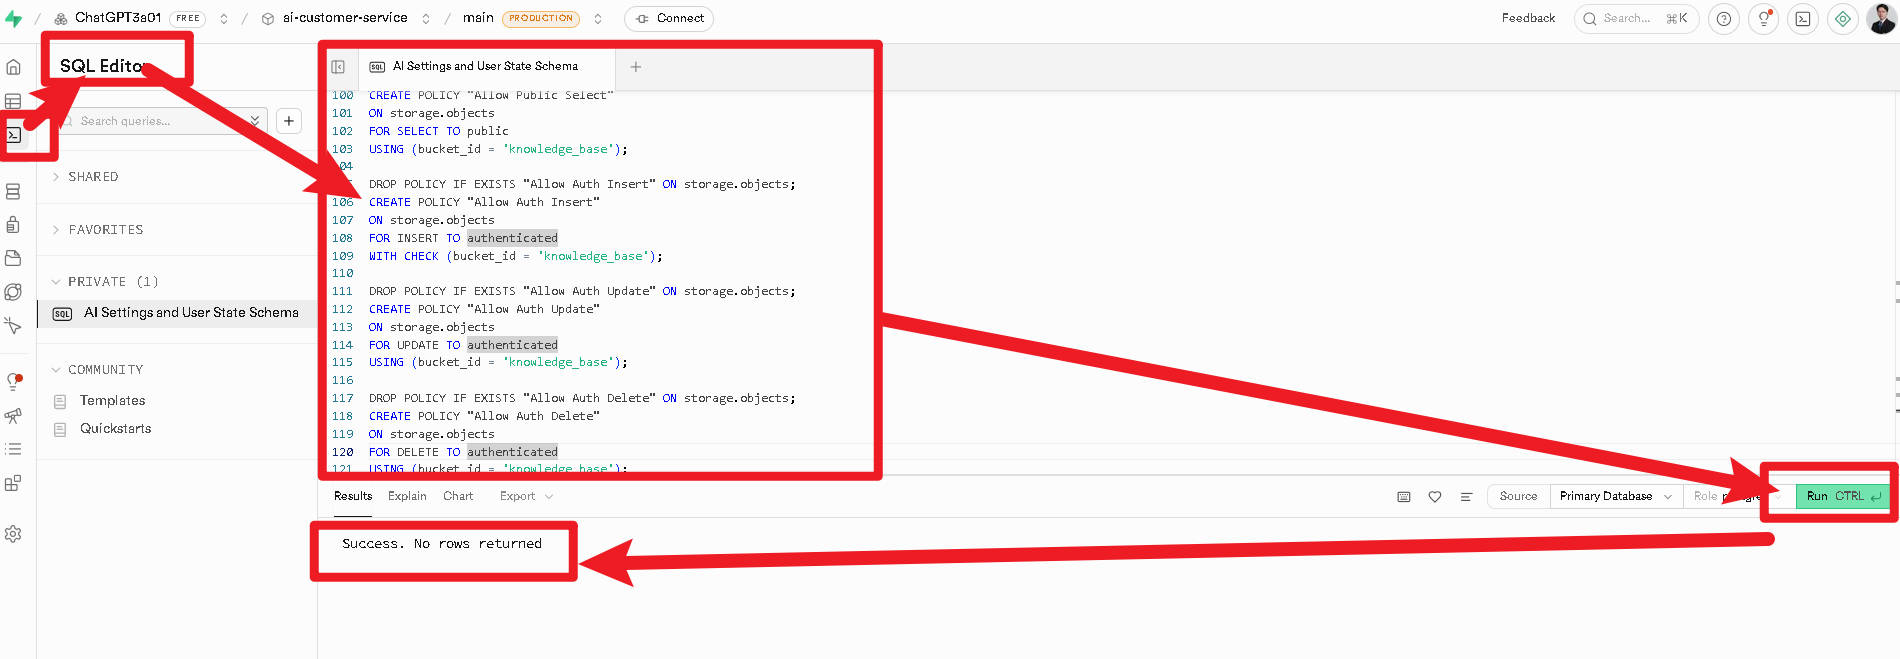Prettify SQL with format icon
The image size is (1900, 659).
click(x=1466, y=496)
